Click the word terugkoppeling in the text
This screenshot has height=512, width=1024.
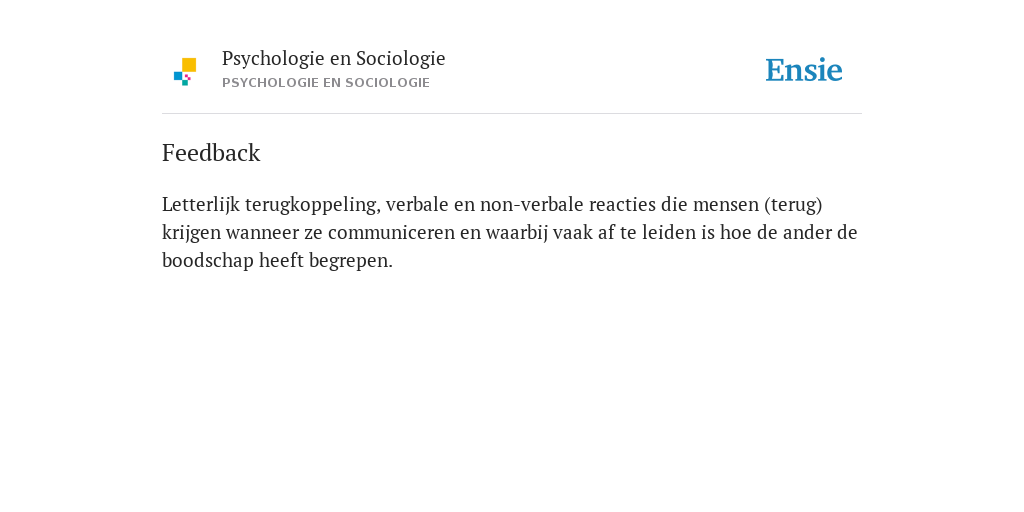pos(312,204)
